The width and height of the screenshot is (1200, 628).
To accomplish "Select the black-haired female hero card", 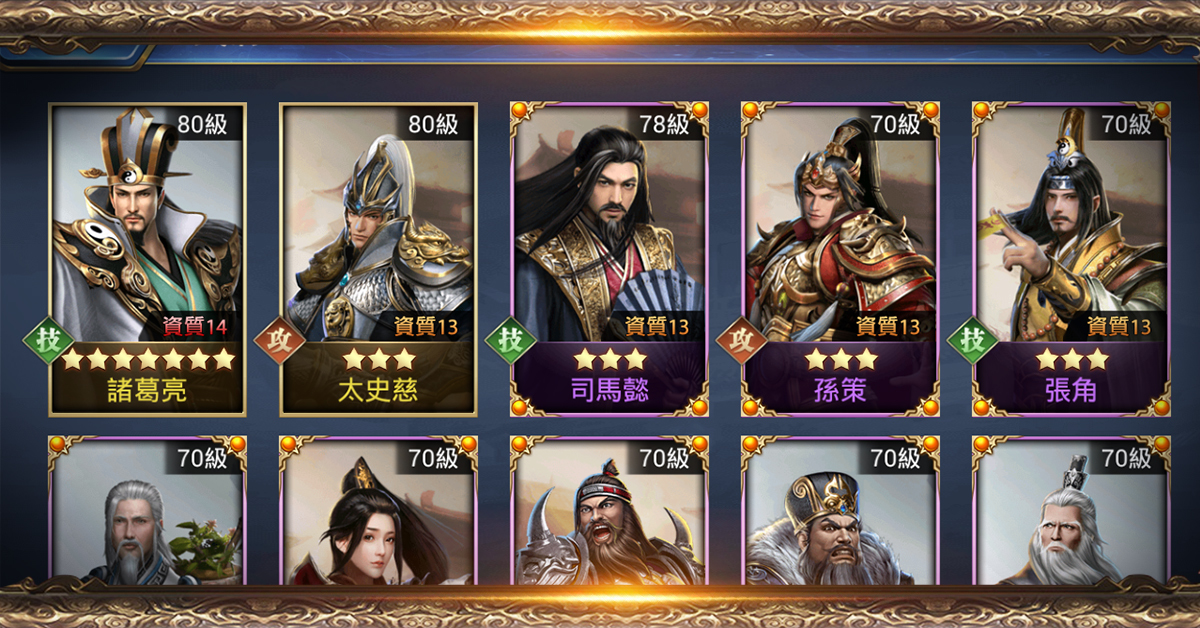I will [x=378, y=511].
